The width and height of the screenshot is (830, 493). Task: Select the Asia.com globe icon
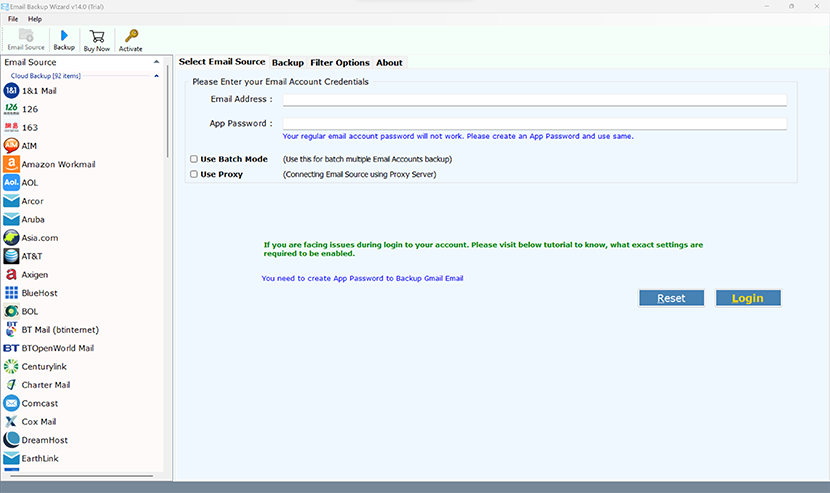11,238
